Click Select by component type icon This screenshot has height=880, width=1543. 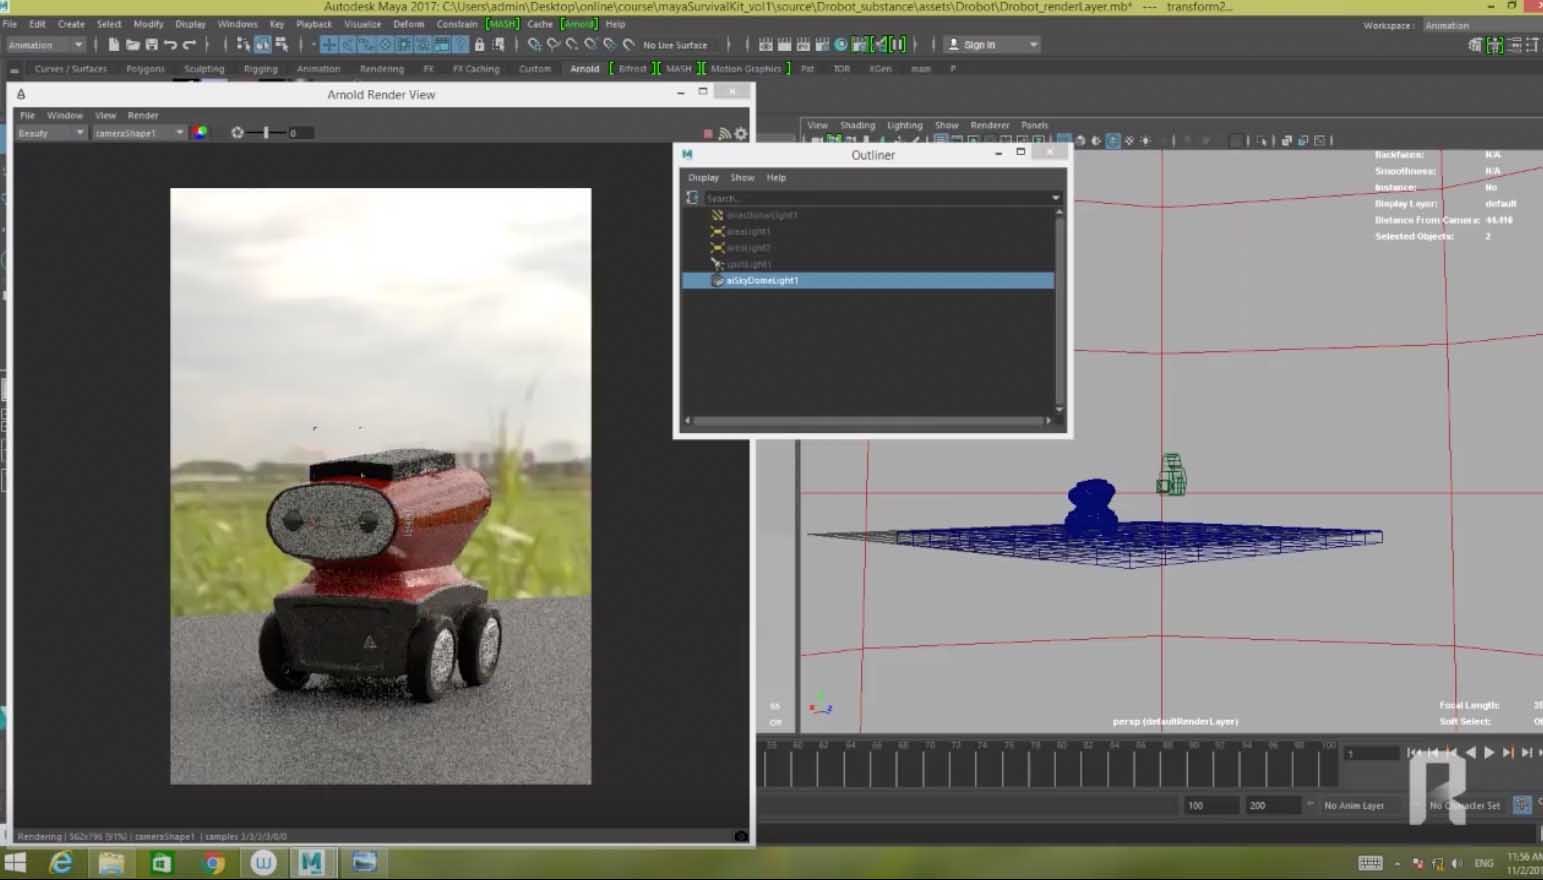282,45
